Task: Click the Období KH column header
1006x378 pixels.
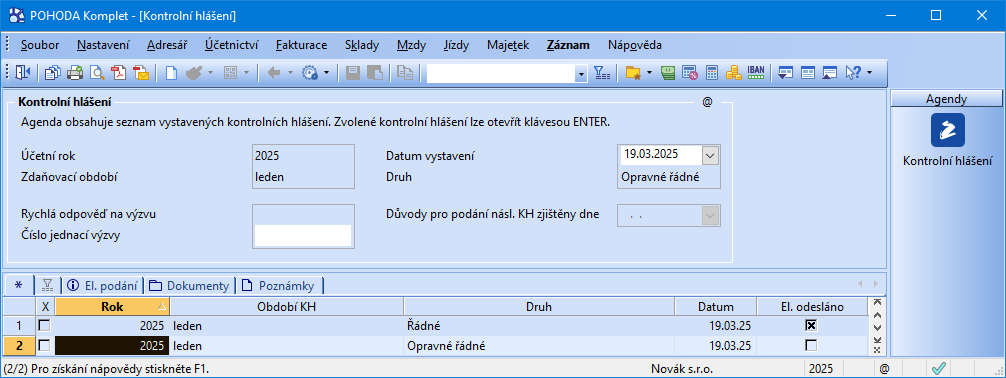Action: [x=287, y=307]
